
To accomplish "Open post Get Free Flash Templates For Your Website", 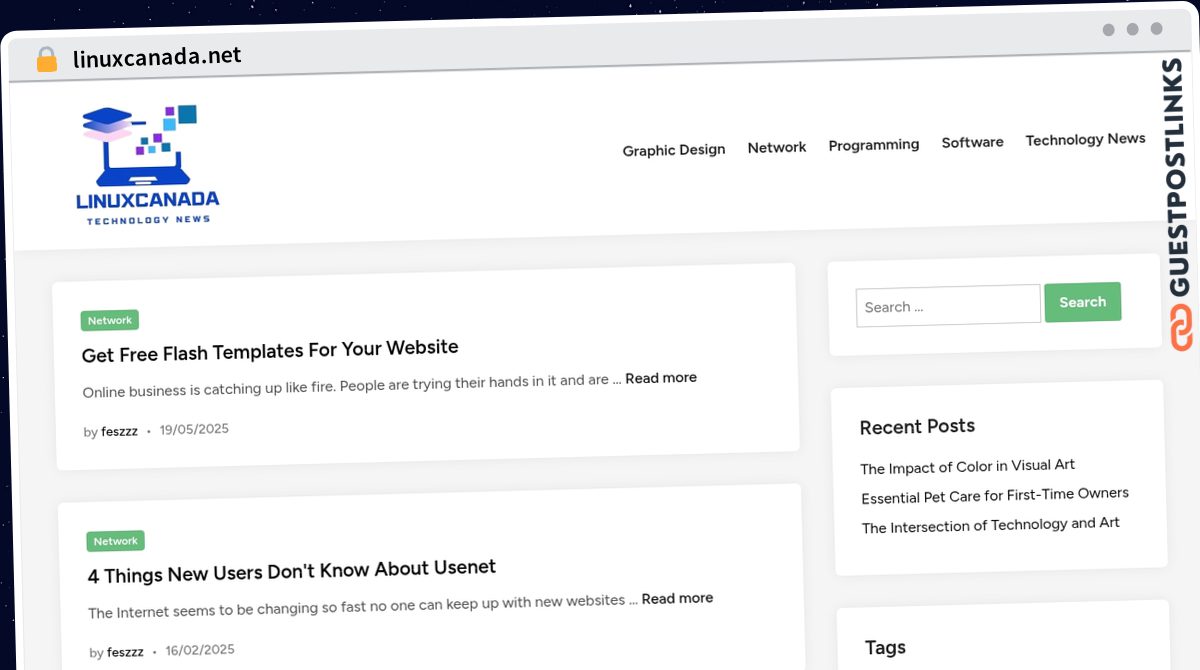I will pyautogui.click(x=270, y=351).
